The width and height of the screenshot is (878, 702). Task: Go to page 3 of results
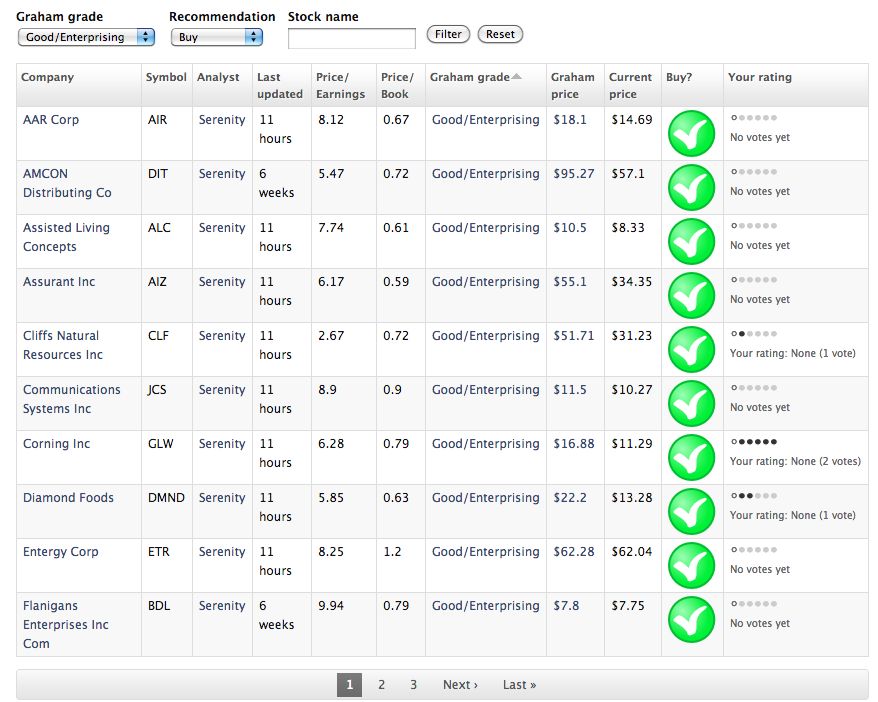point(413,685)
